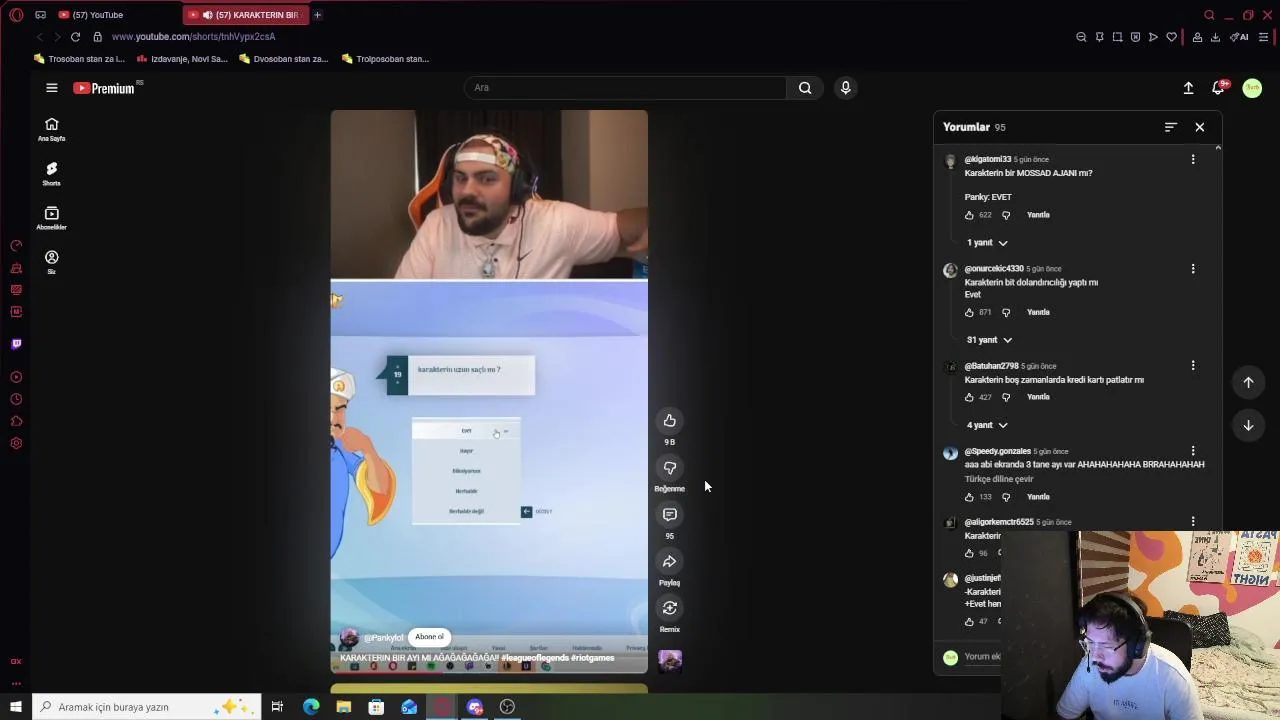Expand 1 yanıt replies under kigatomi33
The image size is (1280, 720).
point(987,243)
